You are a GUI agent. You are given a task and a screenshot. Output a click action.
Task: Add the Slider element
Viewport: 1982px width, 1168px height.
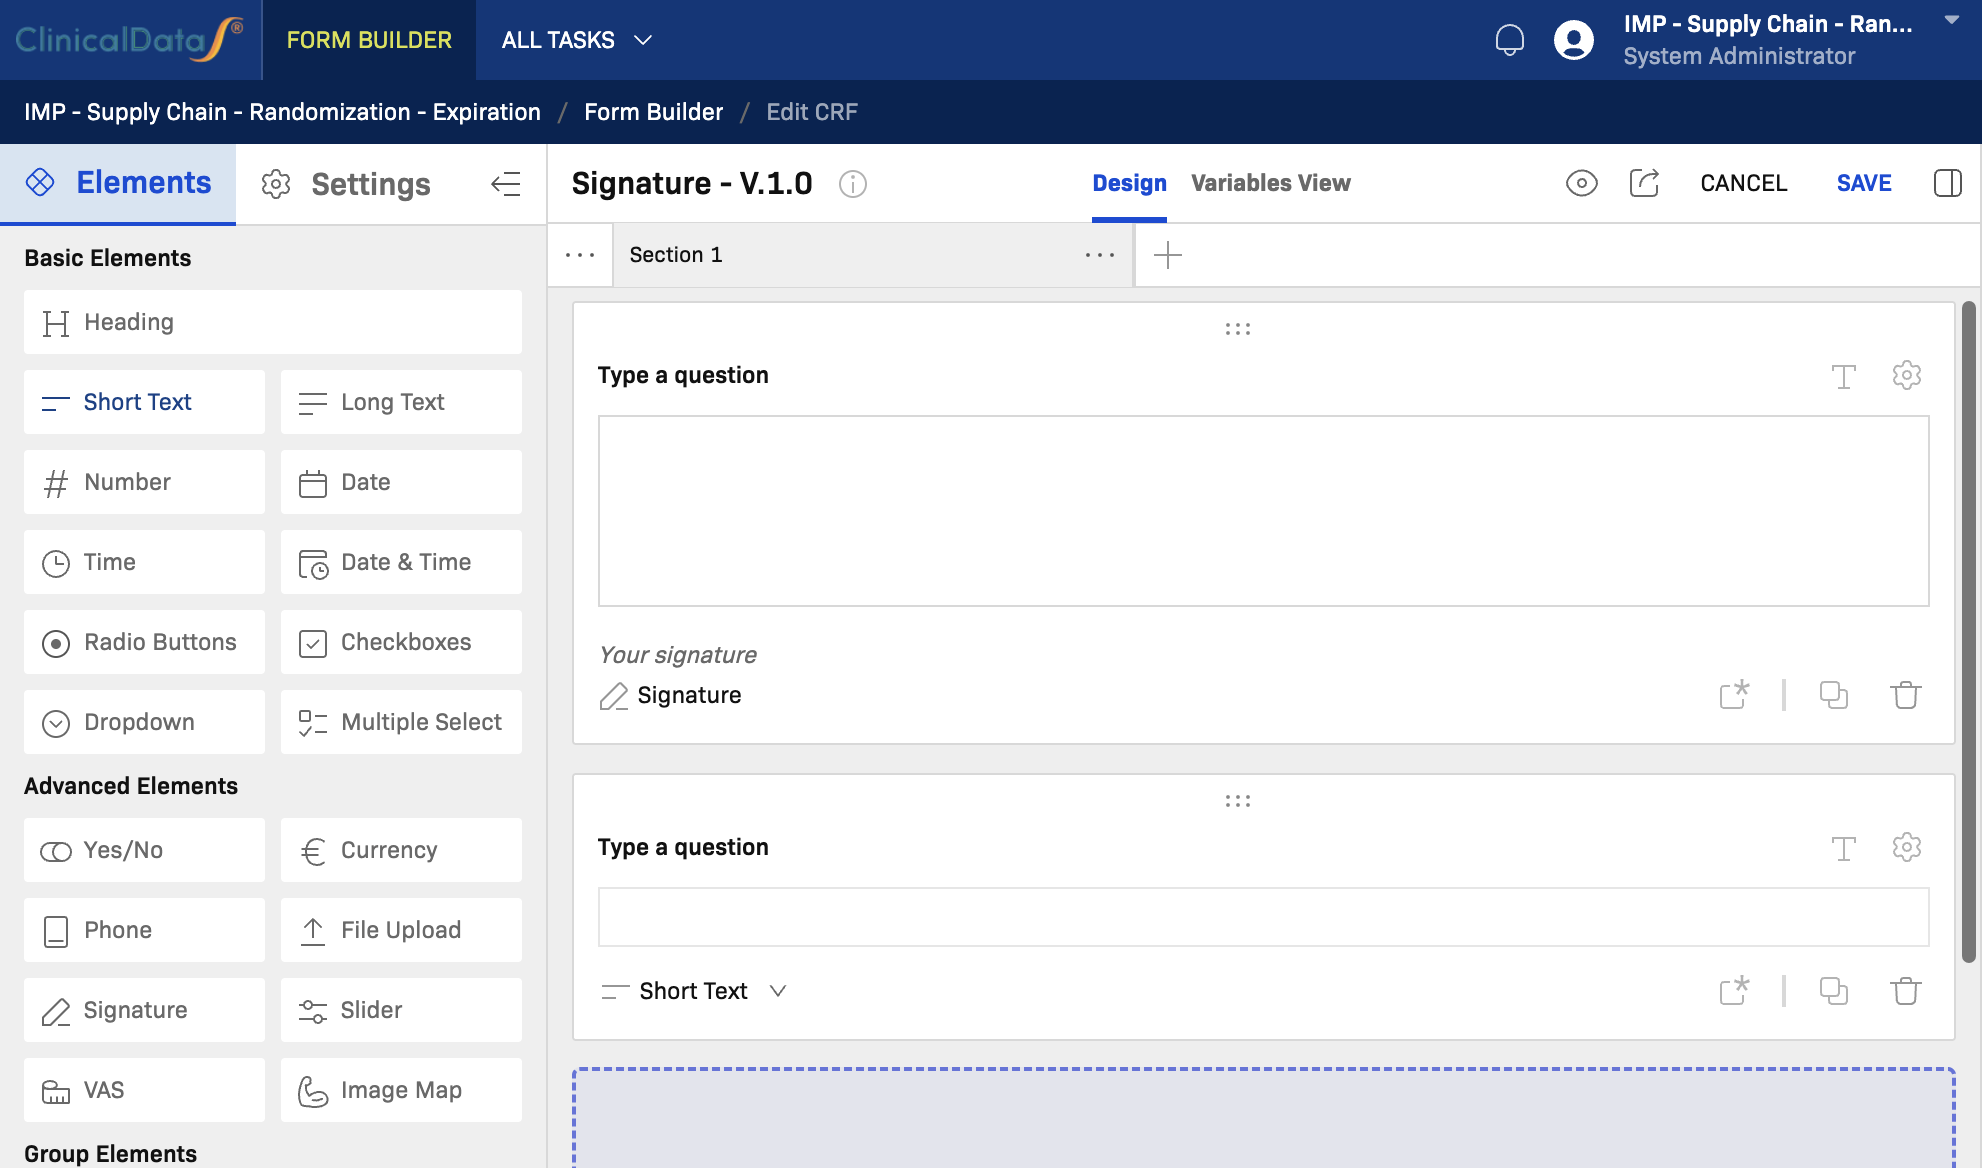tap(401, 1010)
